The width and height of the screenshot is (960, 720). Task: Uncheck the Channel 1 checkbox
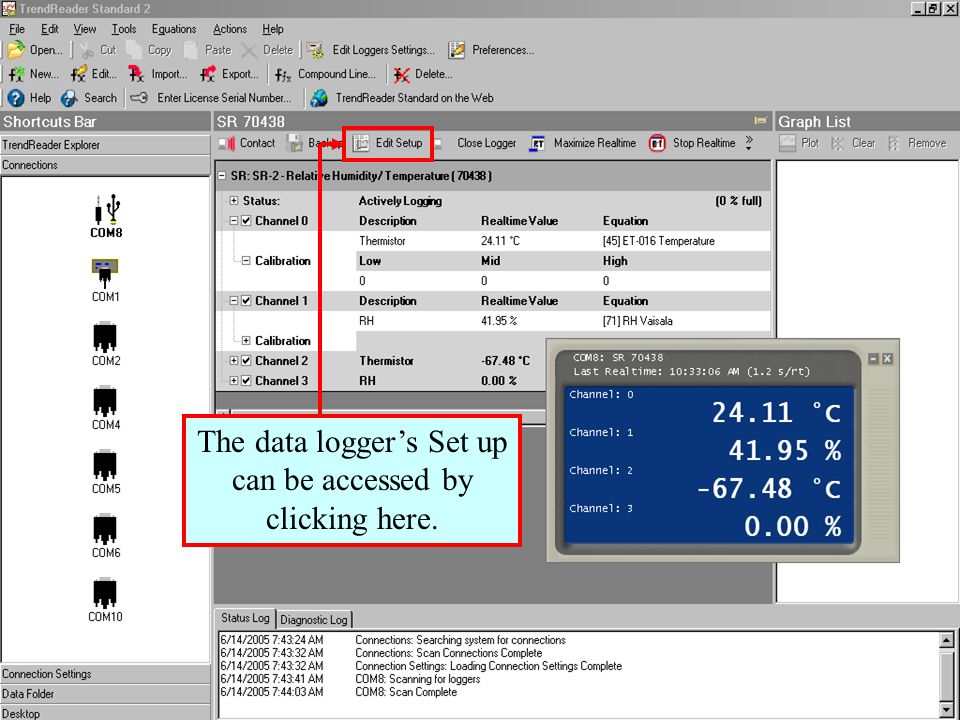pos(246,301)
